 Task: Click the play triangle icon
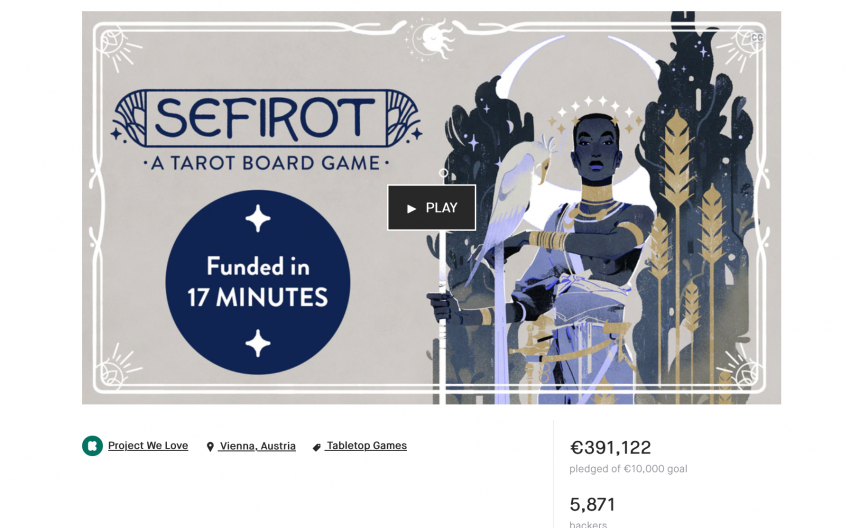tap(411, 208)
